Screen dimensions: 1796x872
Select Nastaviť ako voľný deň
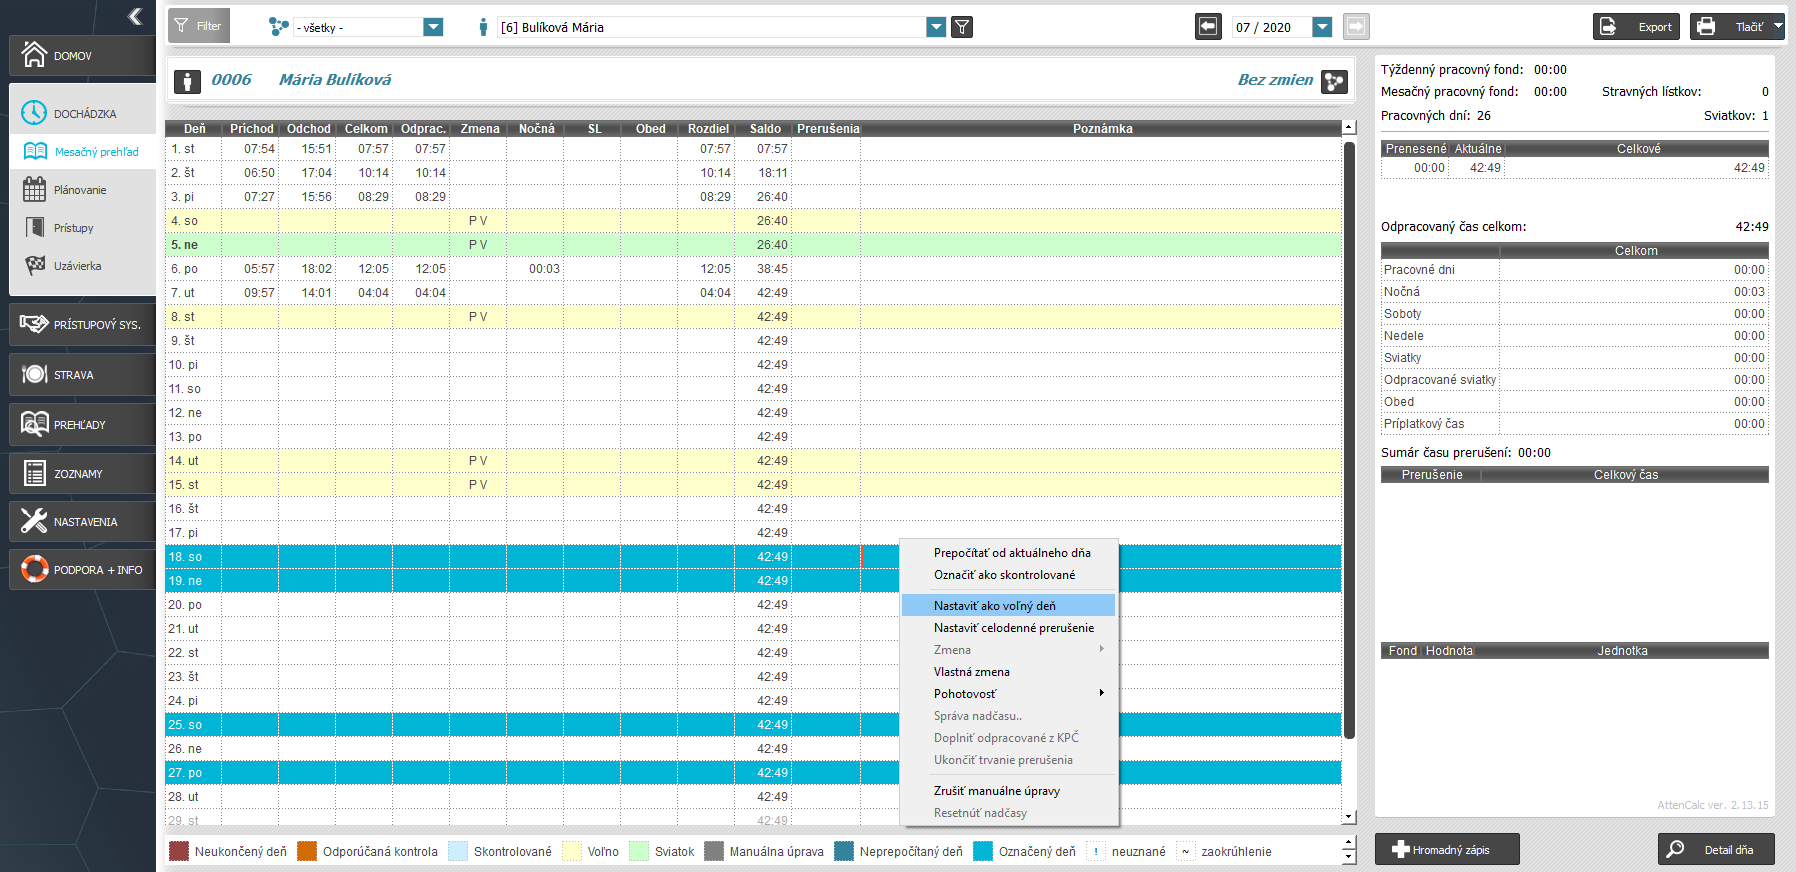coord(1008,605)
